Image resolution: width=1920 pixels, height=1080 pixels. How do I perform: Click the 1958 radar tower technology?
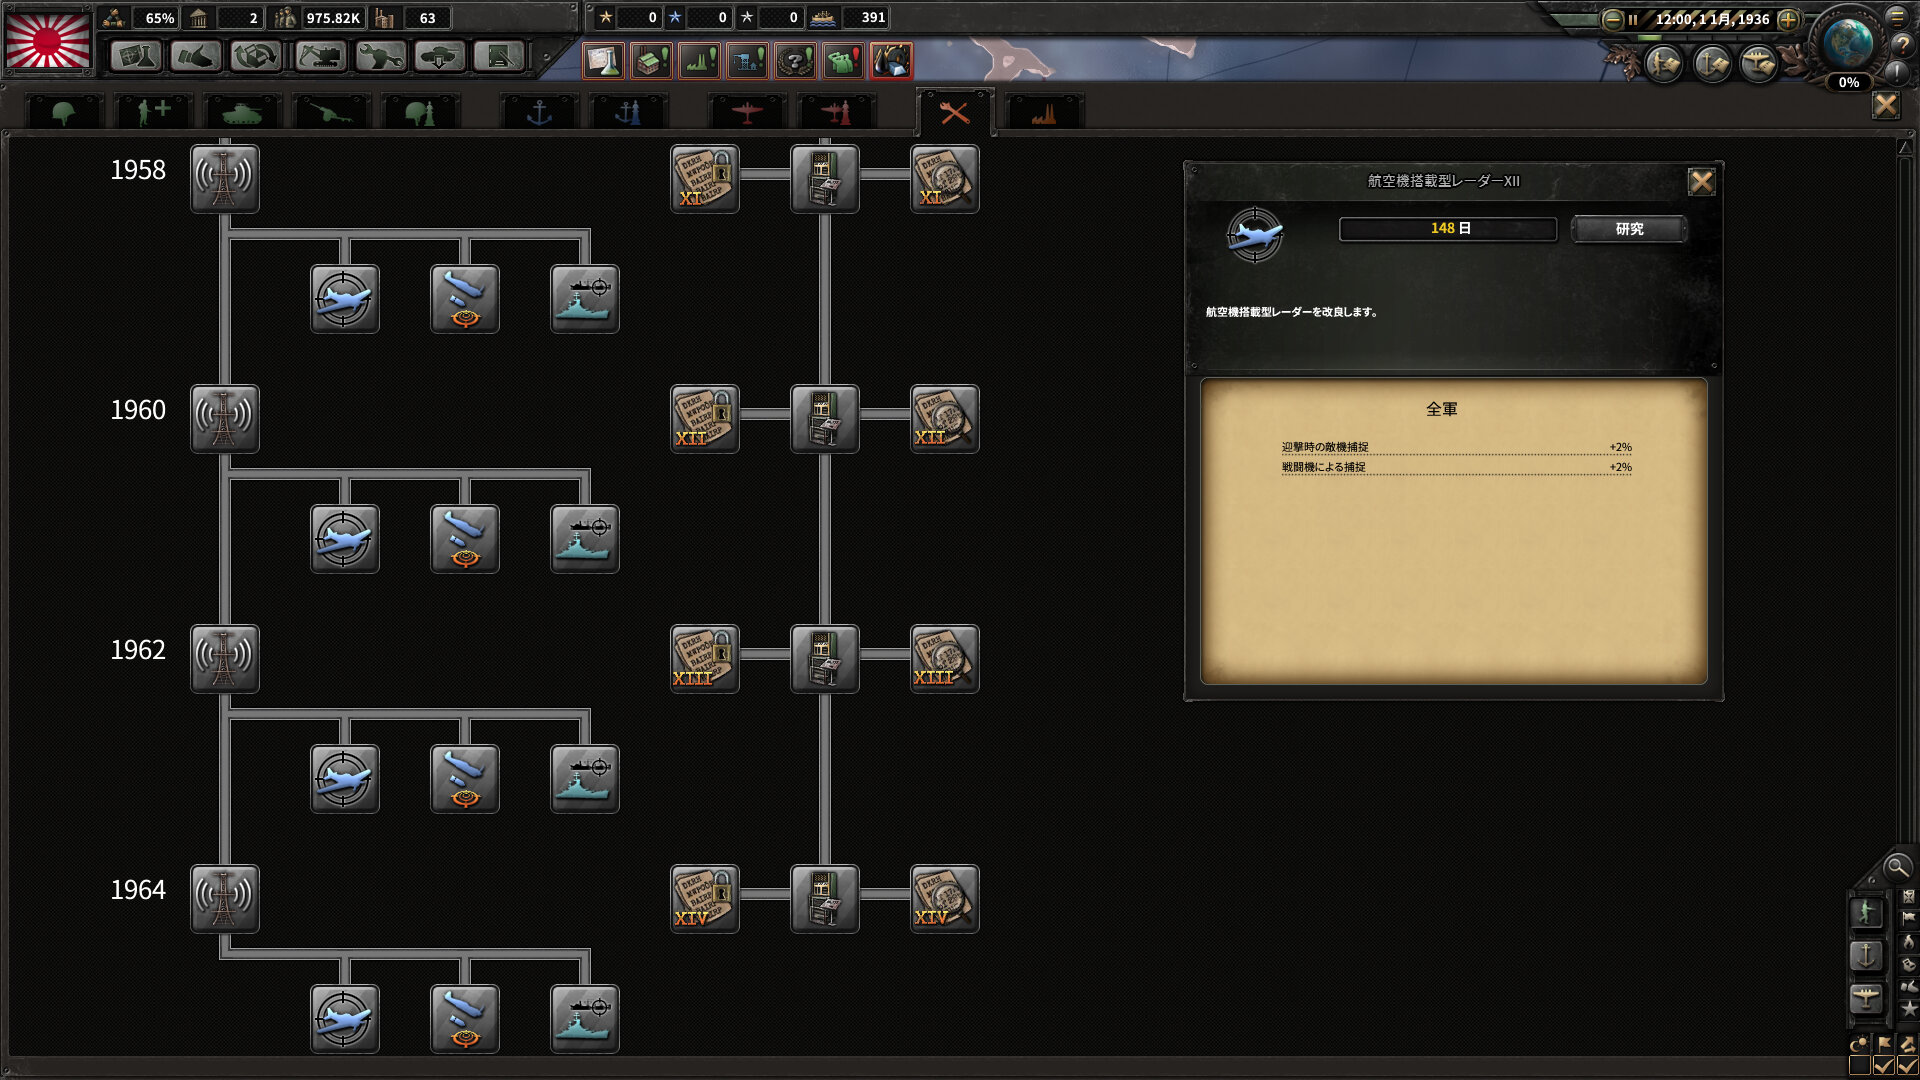click(x=224, y=179)
